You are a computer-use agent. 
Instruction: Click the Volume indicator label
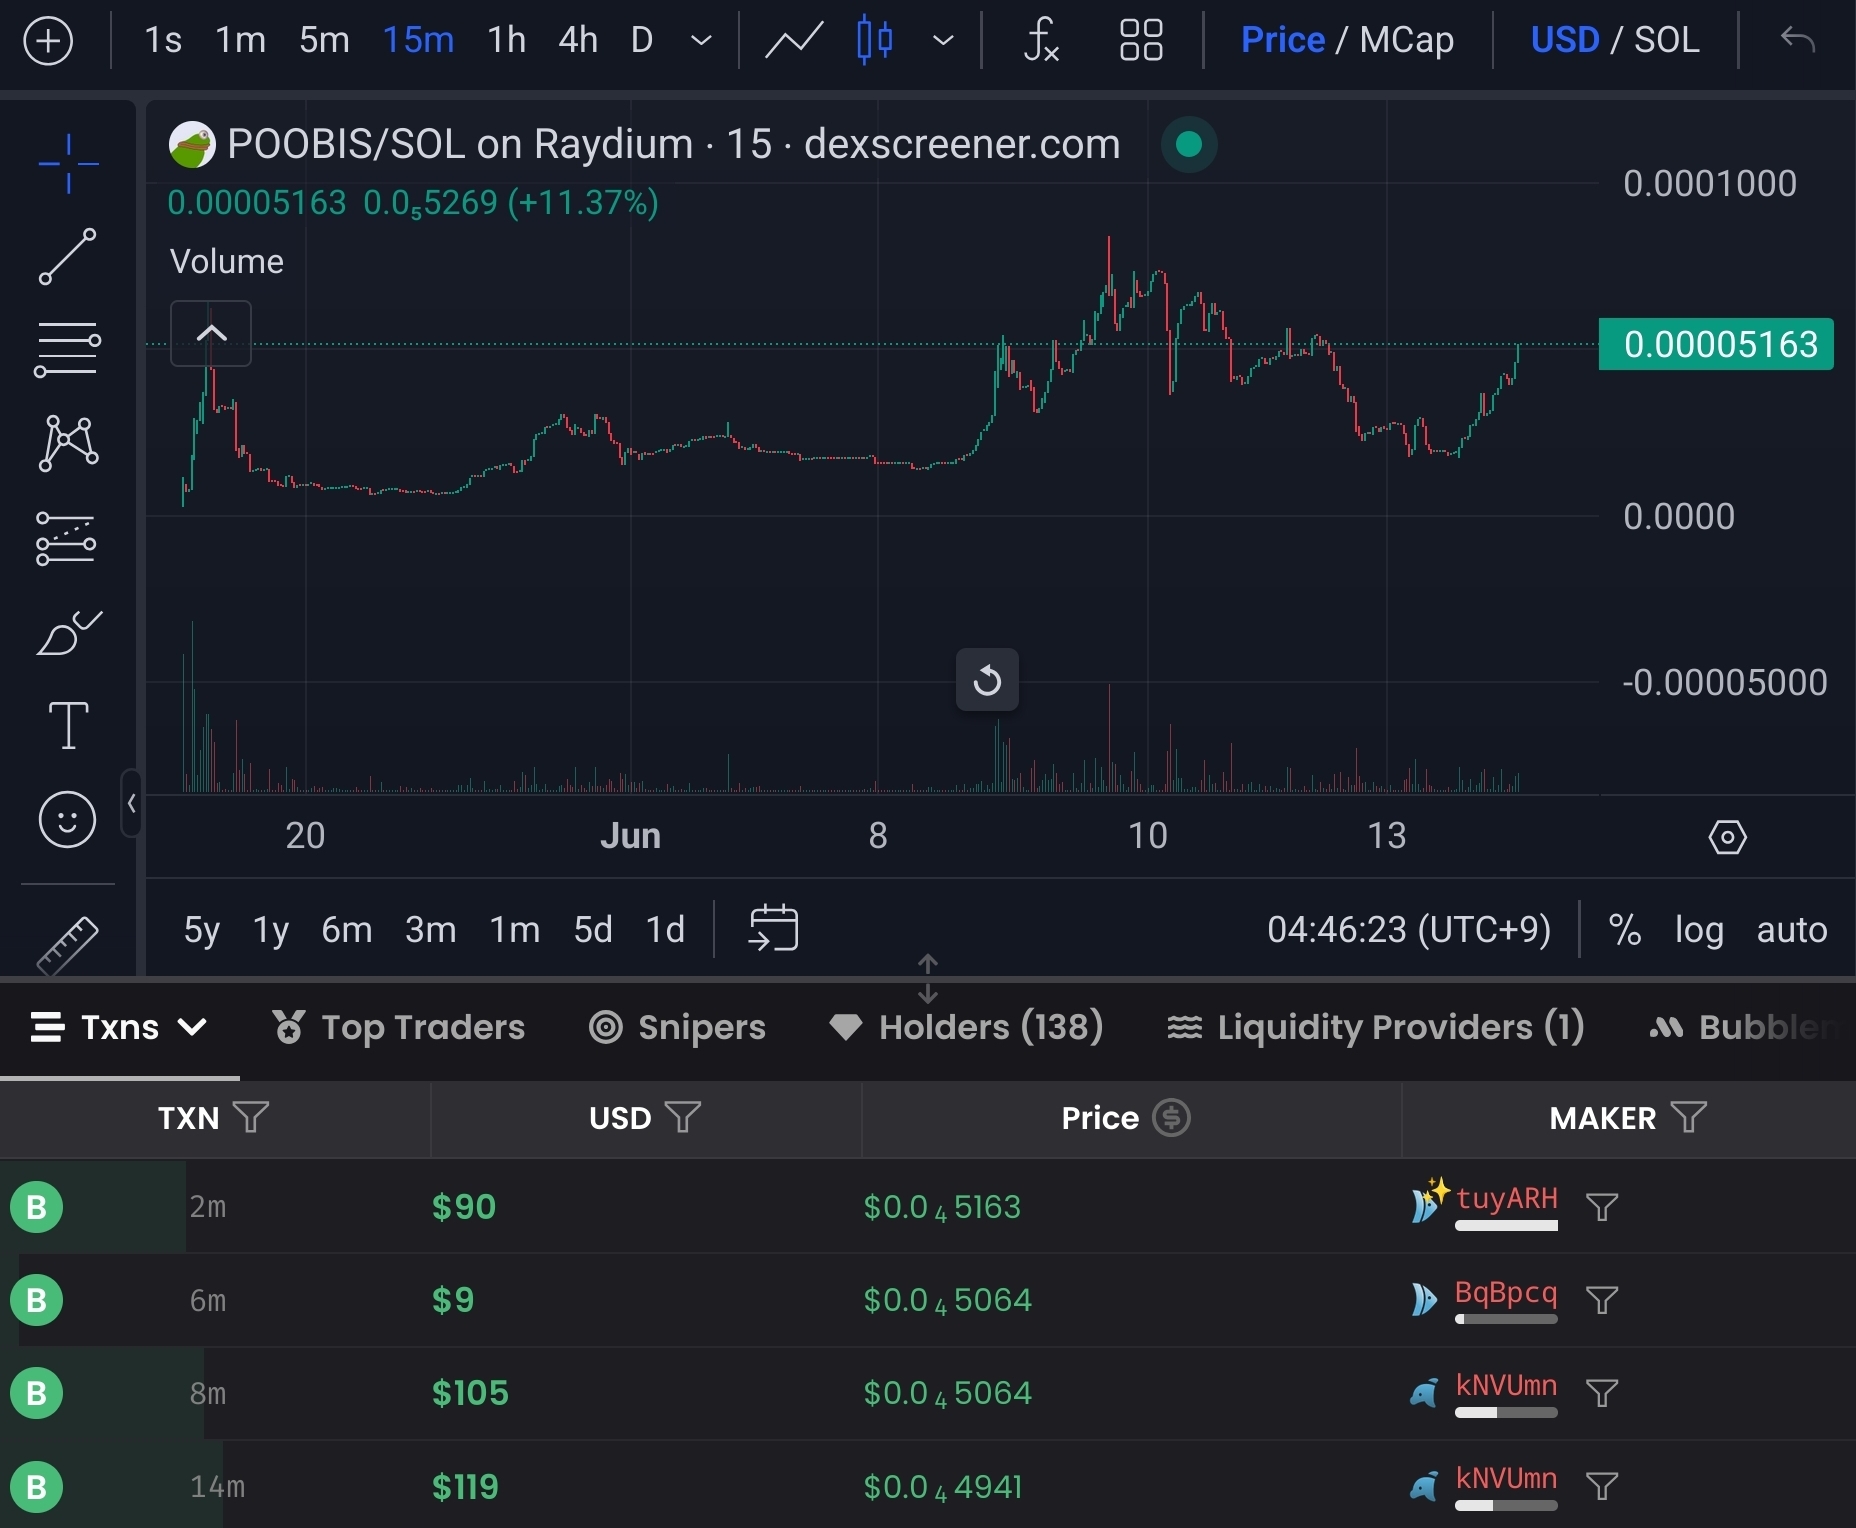click(x=227, y=262)
